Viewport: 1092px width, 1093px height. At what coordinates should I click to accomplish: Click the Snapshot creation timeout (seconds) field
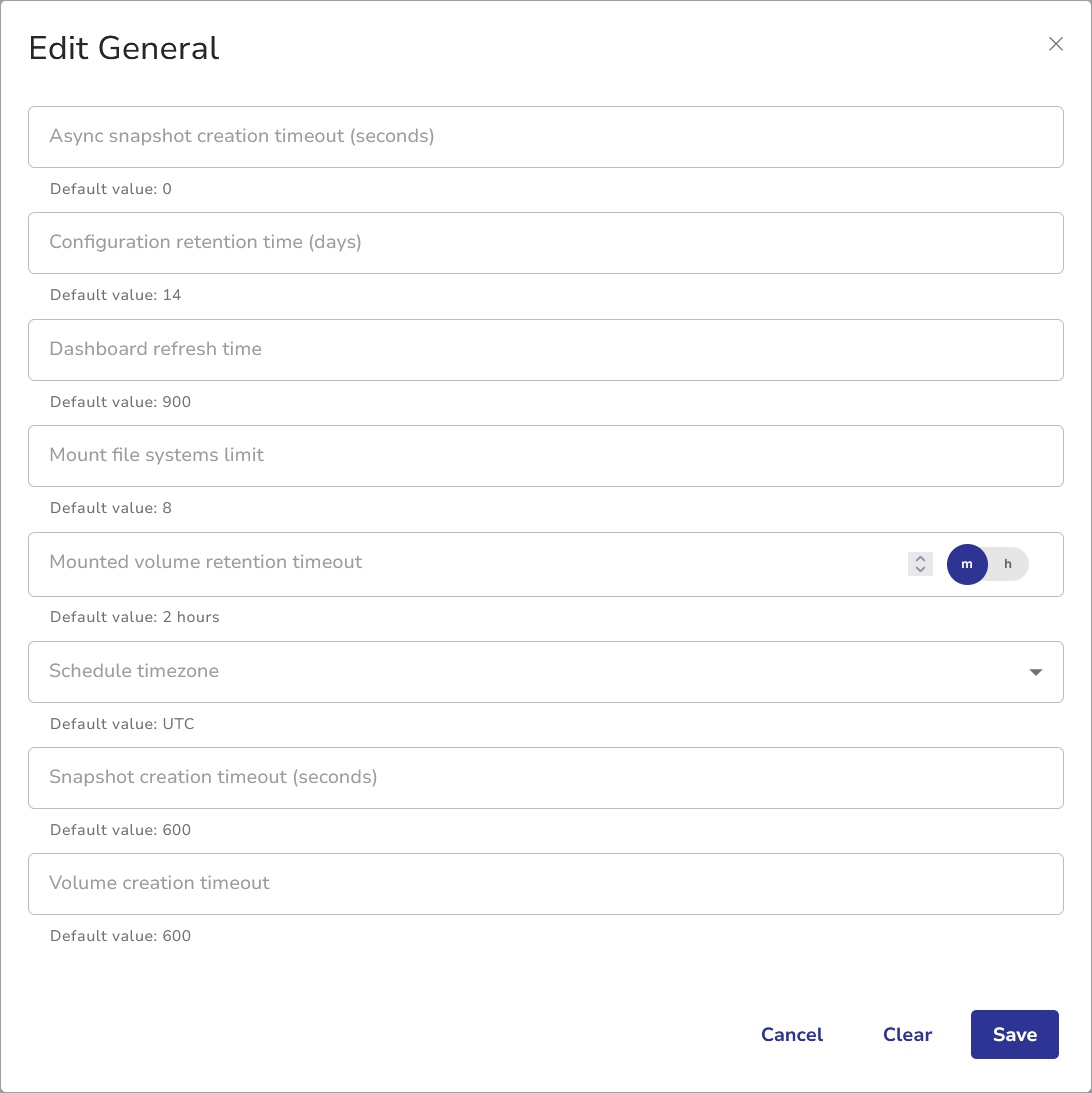pos(545,778)
